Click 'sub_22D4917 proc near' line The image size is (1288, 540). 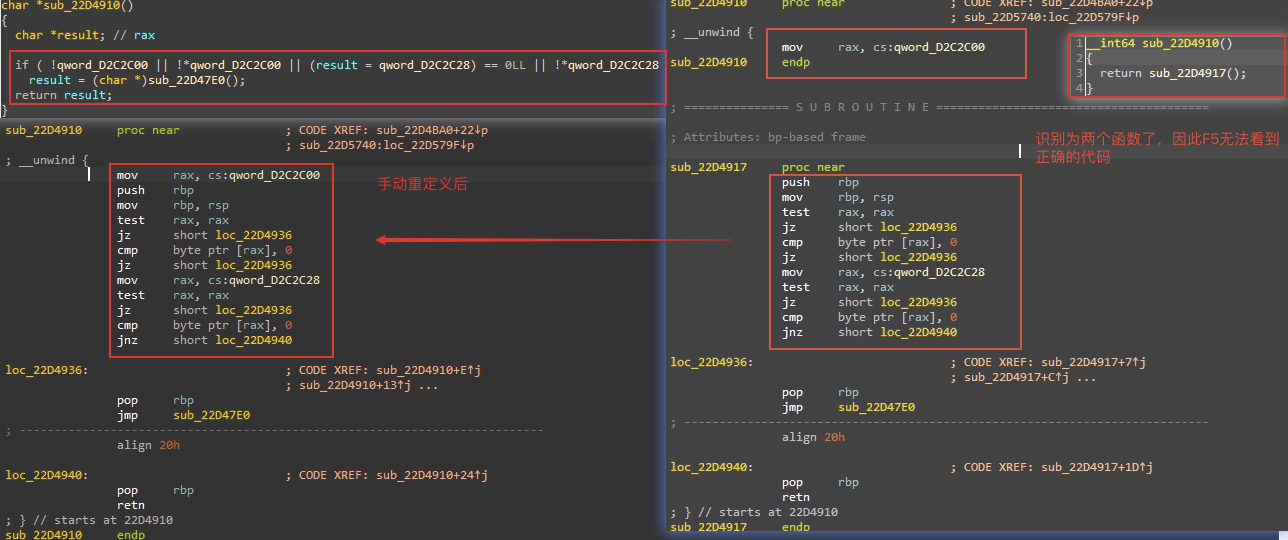(x=758, y=167)
